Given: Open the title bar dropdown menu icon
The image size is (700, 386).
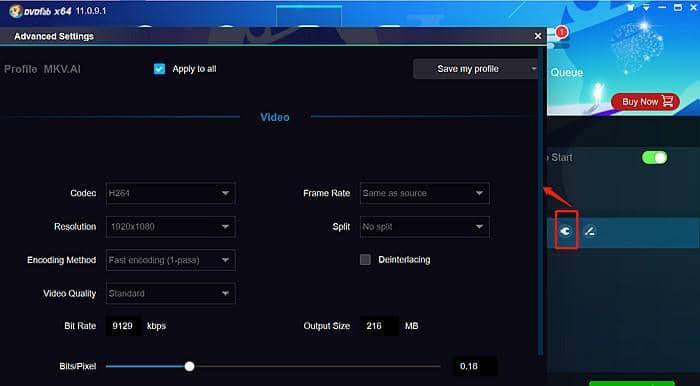Looking at the screenshot, I should coord(646,8).
